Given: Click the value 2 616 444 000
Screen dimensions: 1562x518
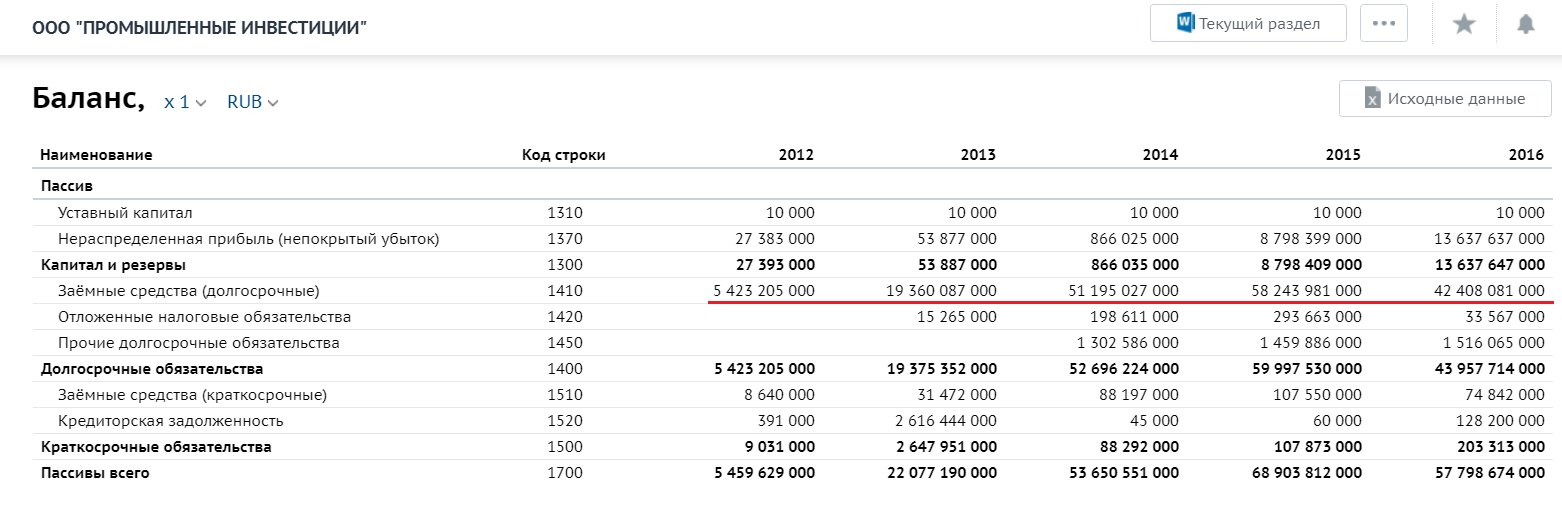Looking at the screenshot, I should [x=948, y=421].
